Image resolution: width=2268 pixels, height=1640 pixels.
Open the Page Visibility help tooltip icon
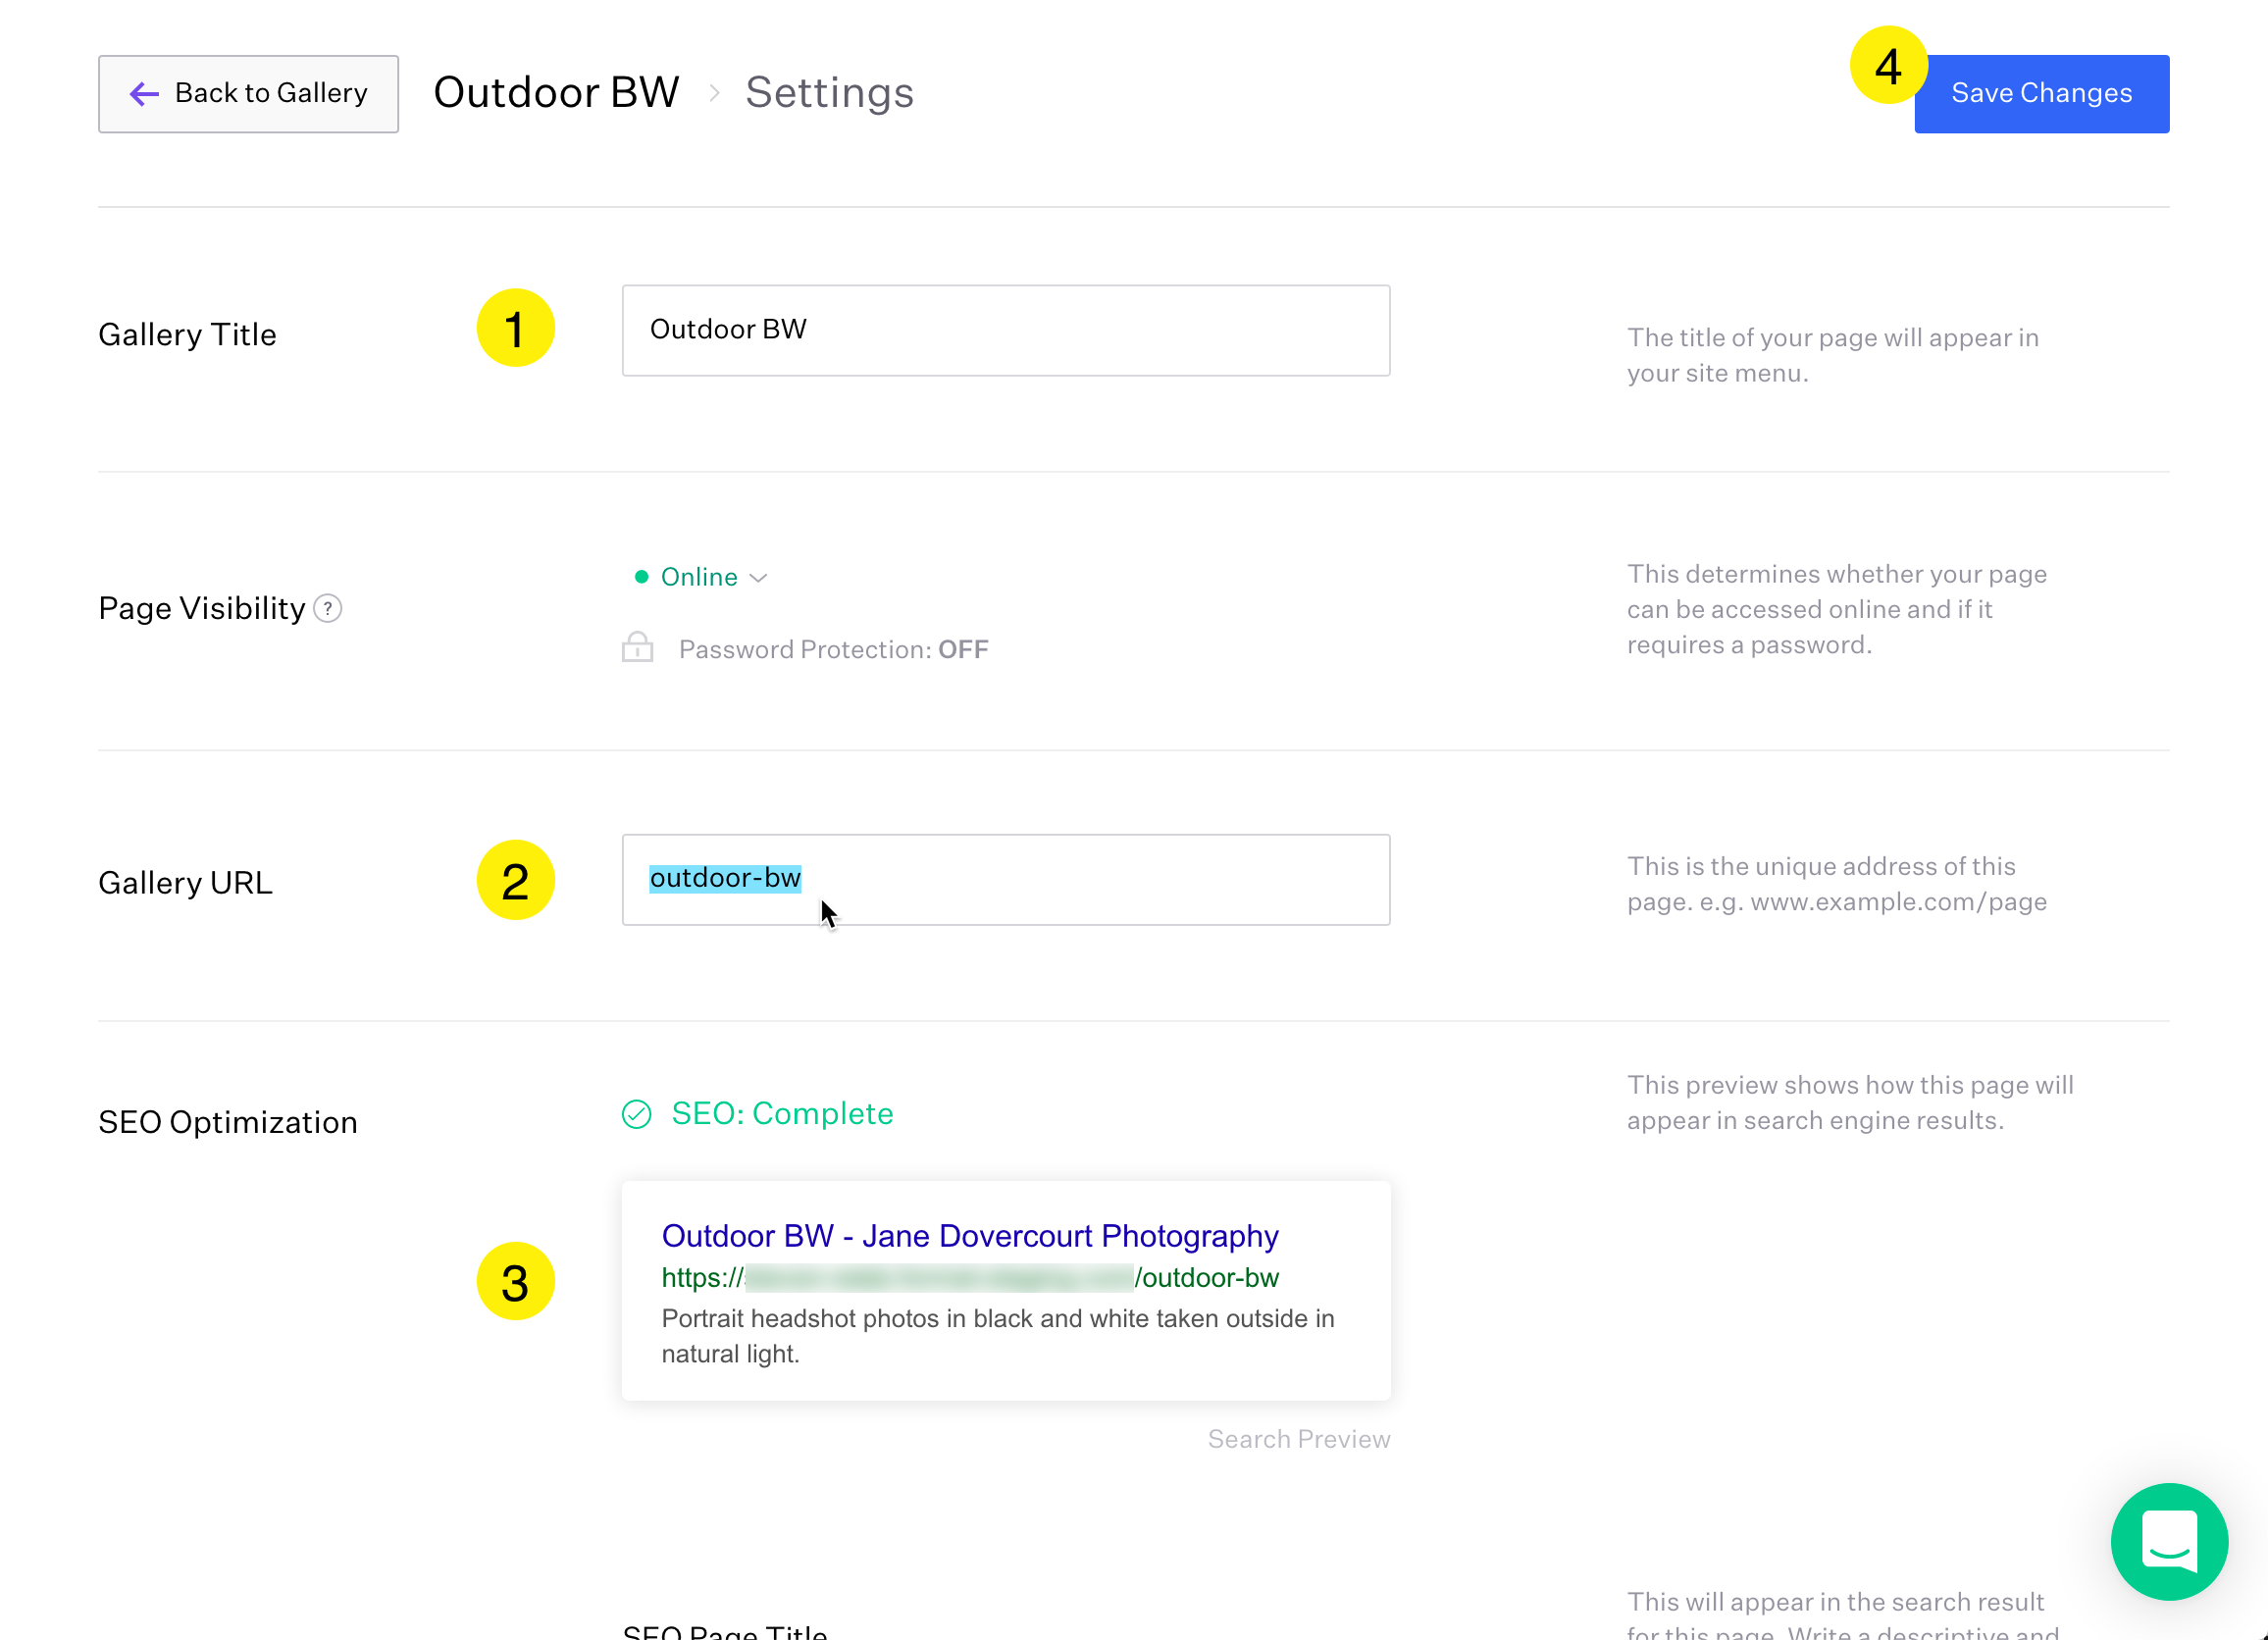click(x=327, y=608)
